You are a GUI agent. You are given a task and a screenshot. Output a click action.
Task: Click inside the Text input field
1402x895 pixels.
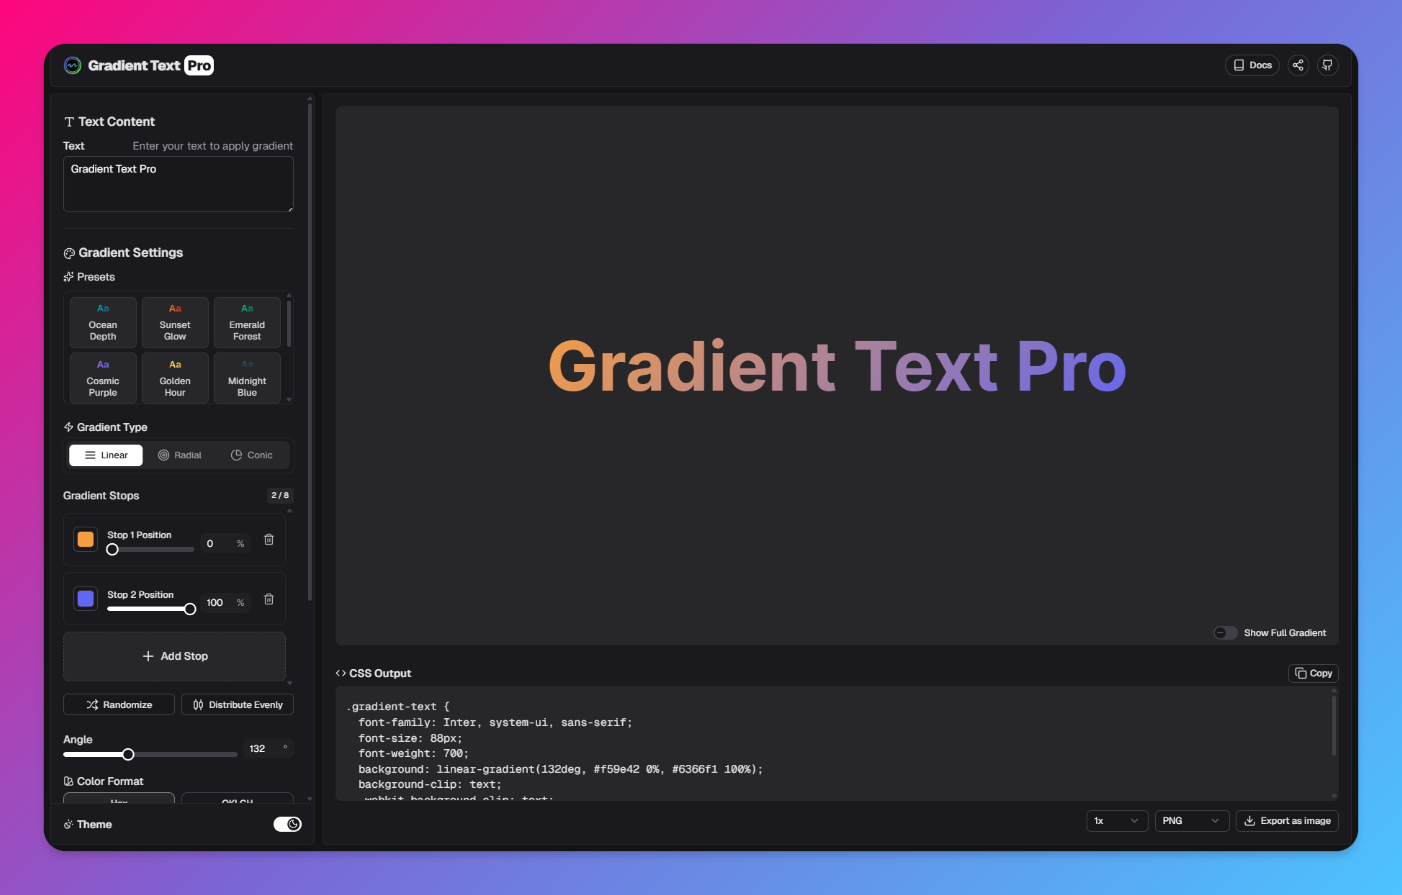click(x=178, y=184)
